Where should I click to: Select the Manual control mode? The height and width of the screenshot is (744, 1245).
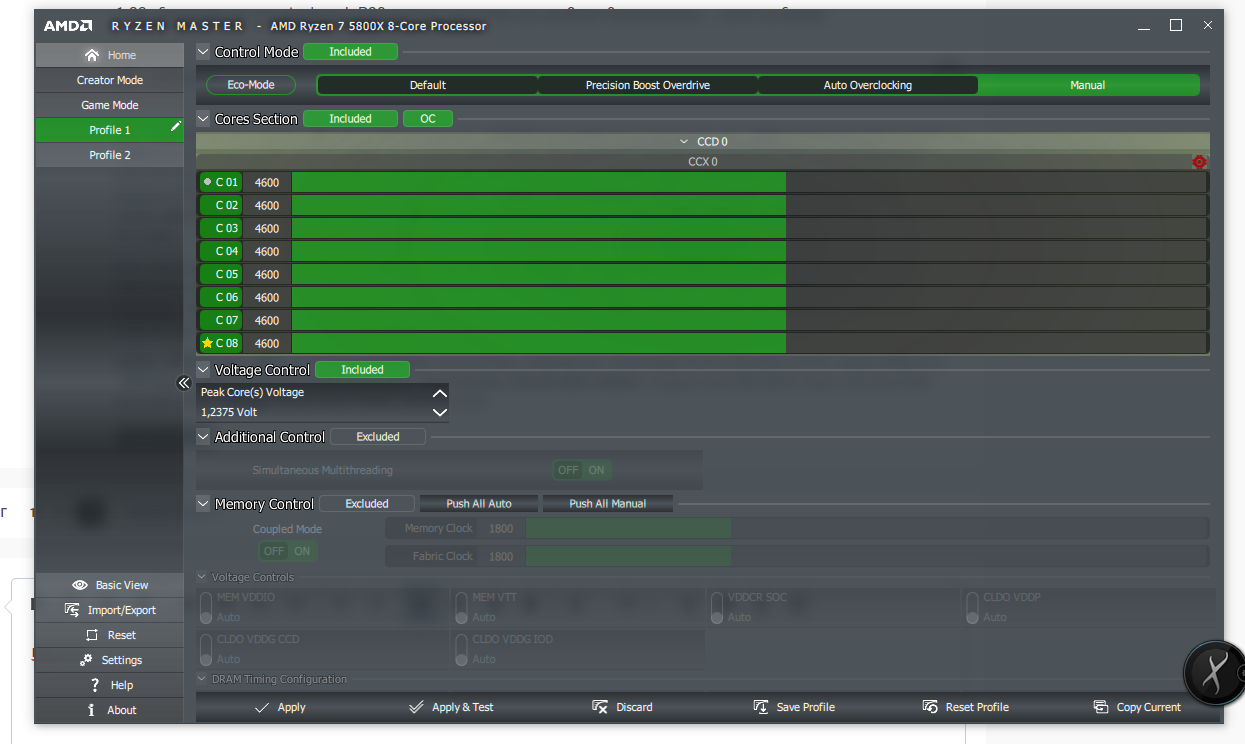1088,85
